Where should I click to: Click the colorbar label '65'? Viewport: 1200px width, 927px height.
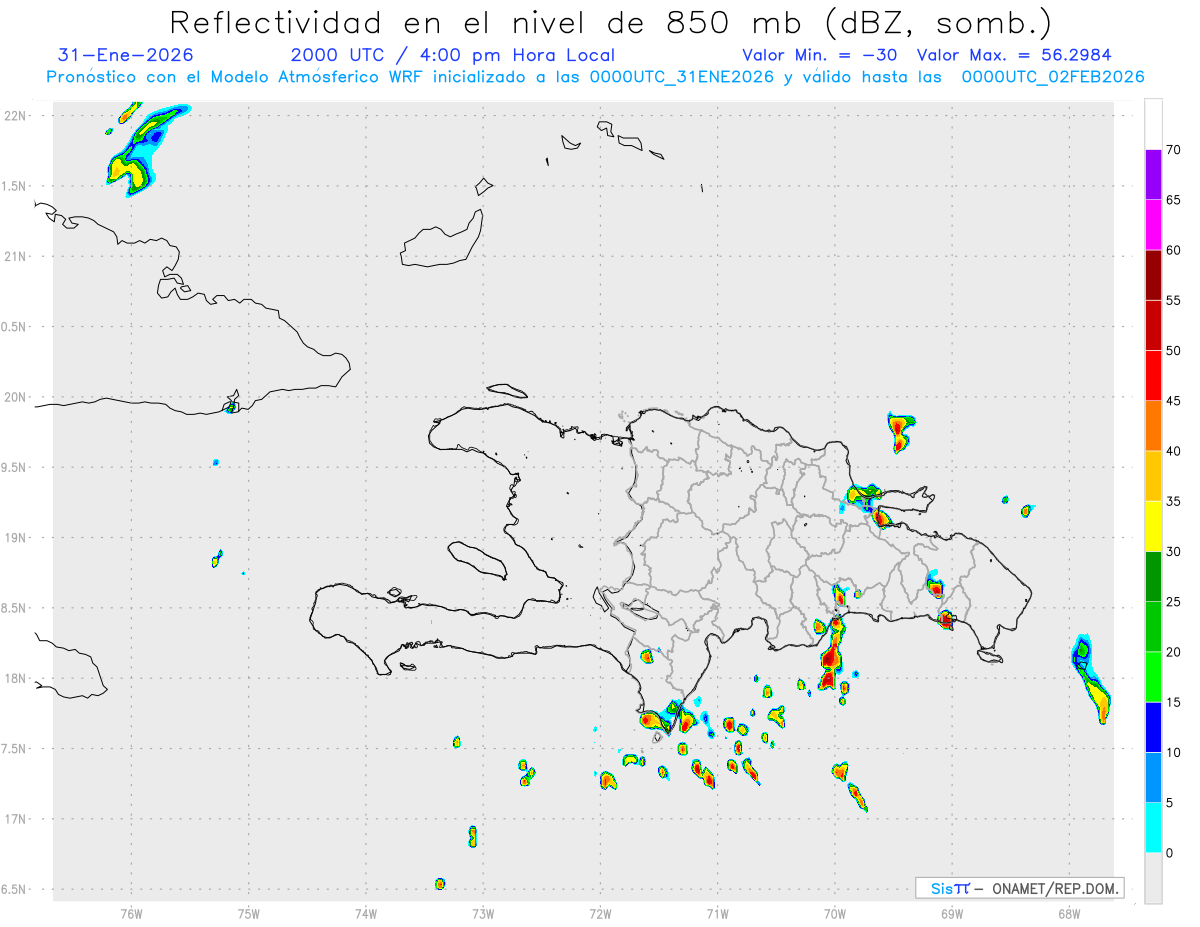[x=1174, y=200]
